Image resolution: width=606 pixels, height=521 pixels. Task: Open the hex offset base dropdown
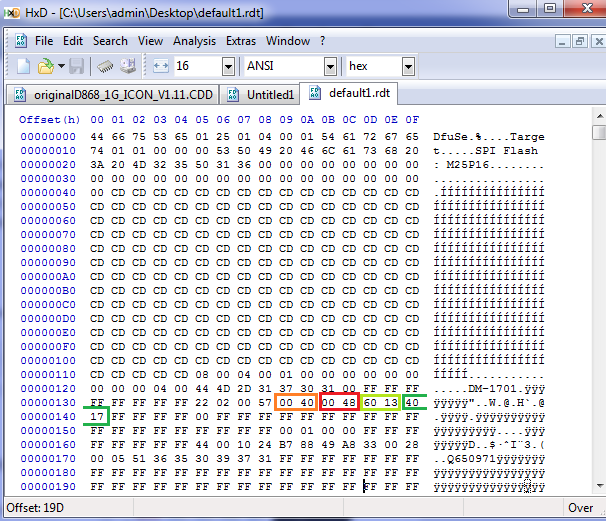(x=408, y=66)
